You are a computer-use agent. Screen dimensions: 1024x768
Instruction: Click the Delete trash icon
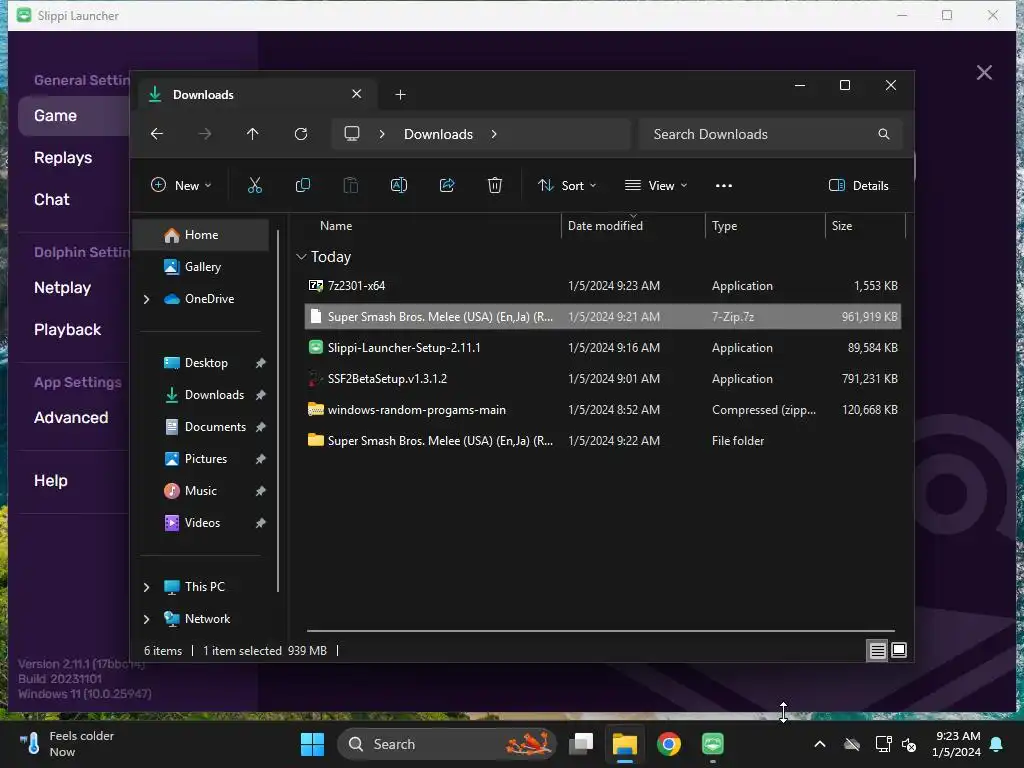tap(495, 185)
